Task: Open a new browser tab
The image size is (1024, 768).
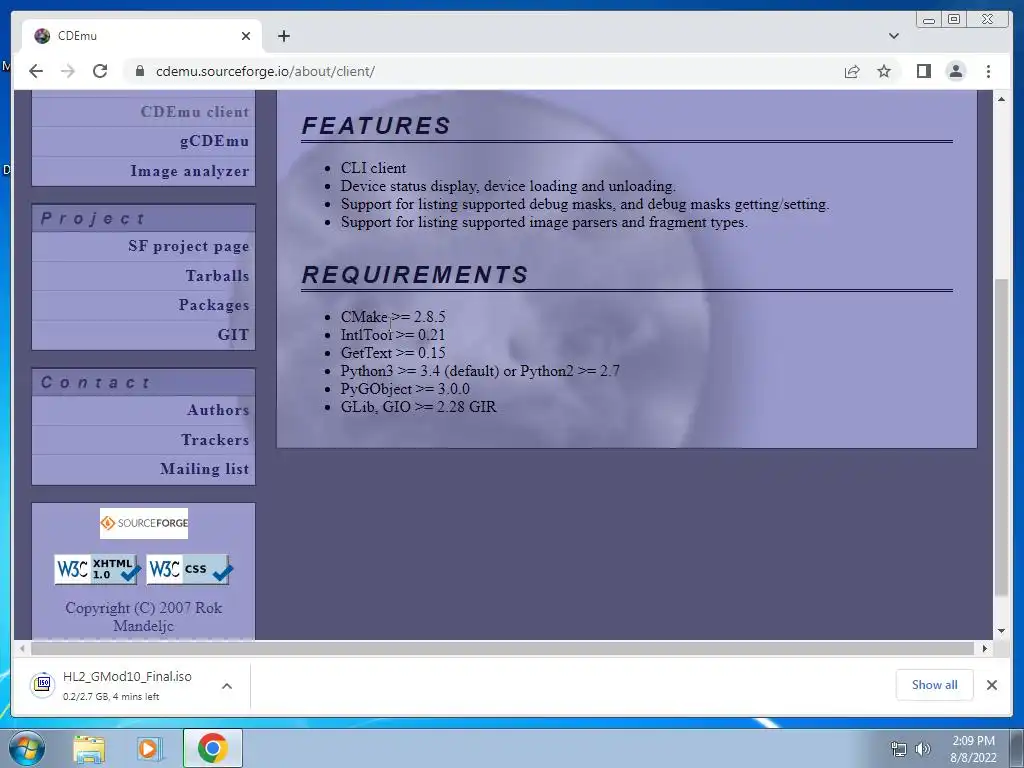Action: (283, 36)
